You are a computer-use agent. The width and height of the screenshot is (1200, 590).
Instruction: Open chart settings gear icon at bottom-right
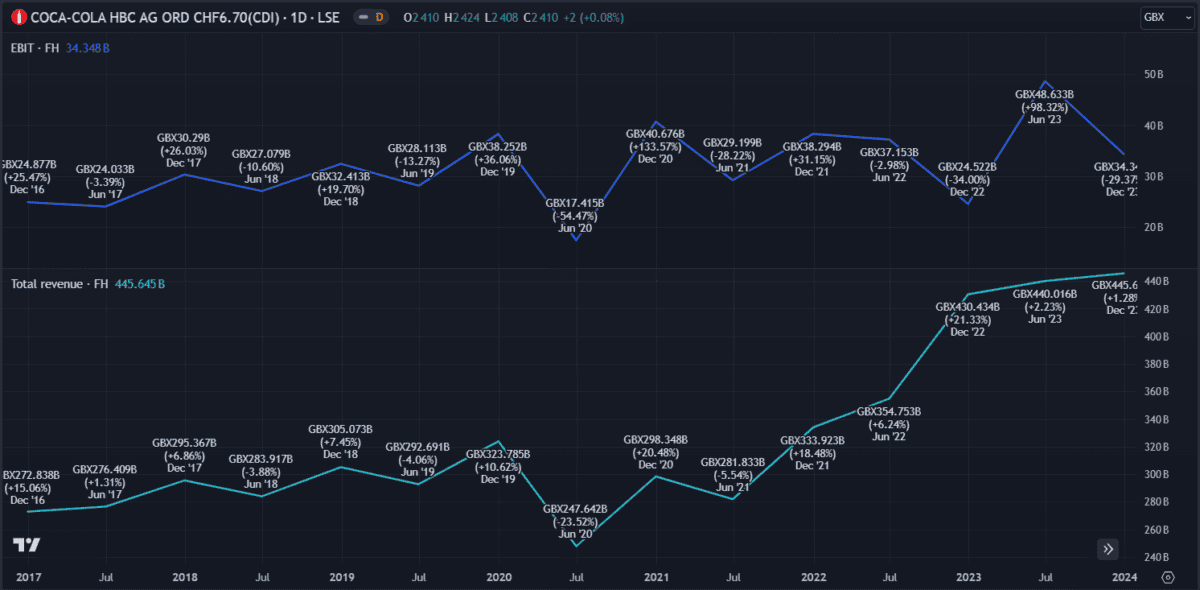coord(1168,577)
